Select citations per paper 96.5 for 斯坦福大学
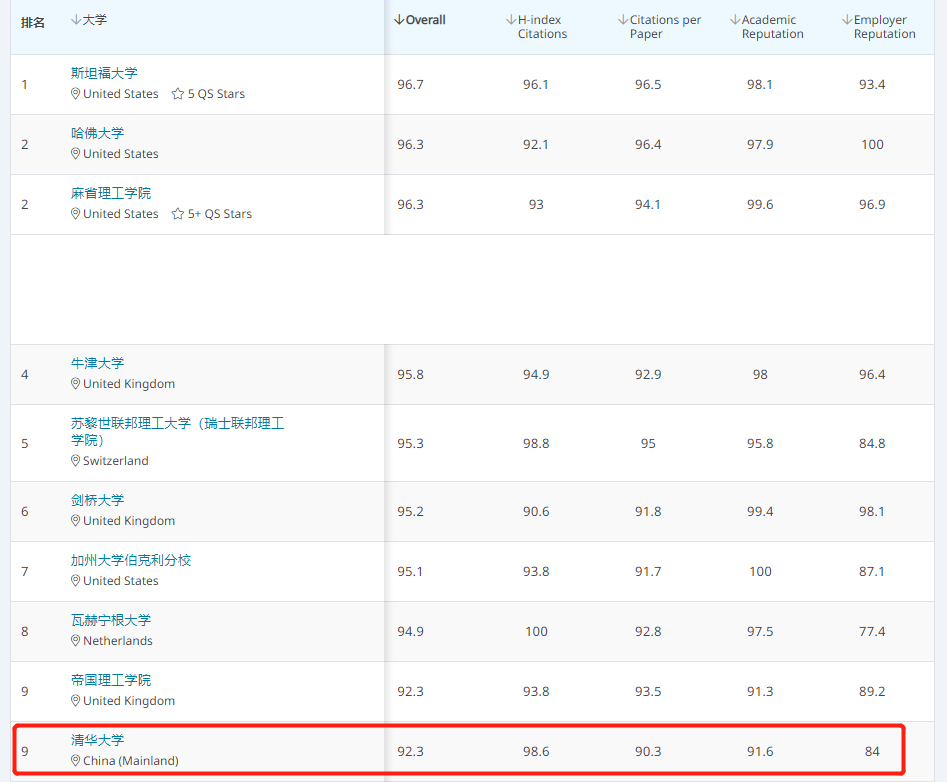Image resolution: width=947 pixels, height=782 pixels. tap(648, 85)
